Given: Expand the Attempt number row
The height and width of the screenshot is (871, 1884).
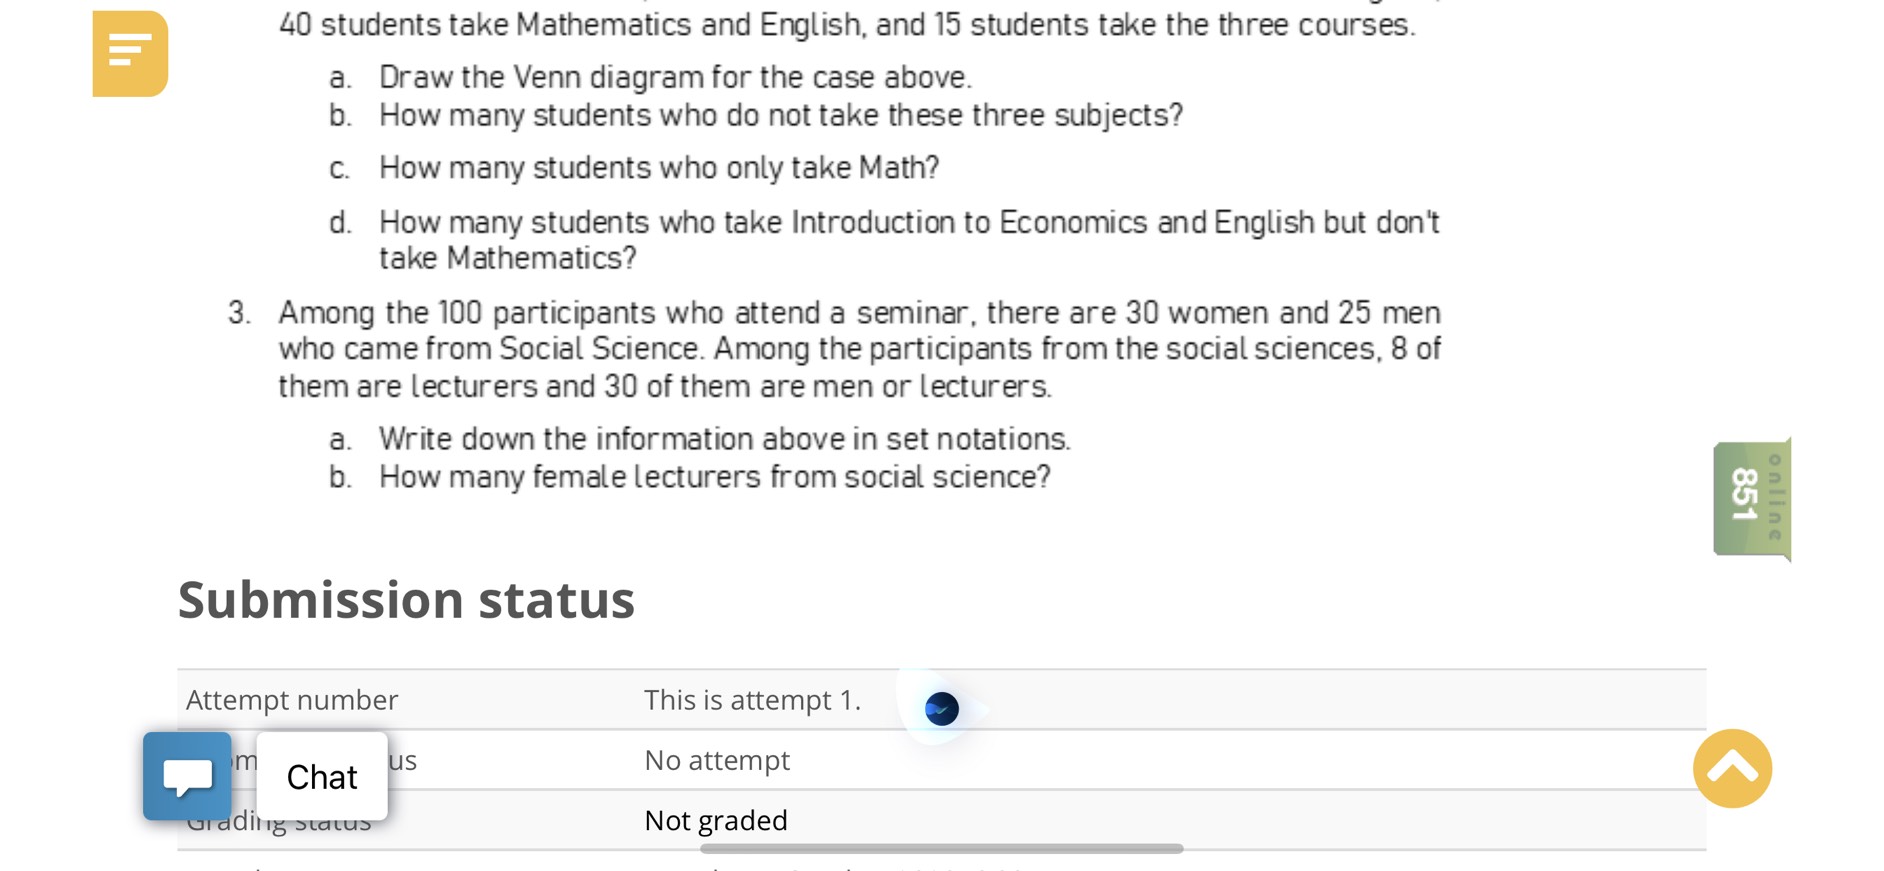Looking at the screenshot, I should tap(291, 700).
